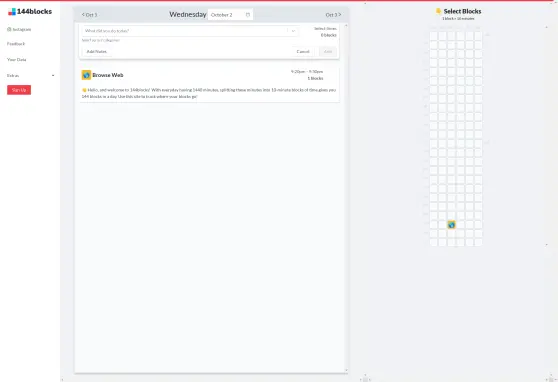Click the block grid scrollbar down arrow
The image size is (558, 382).
pos(547,245)
